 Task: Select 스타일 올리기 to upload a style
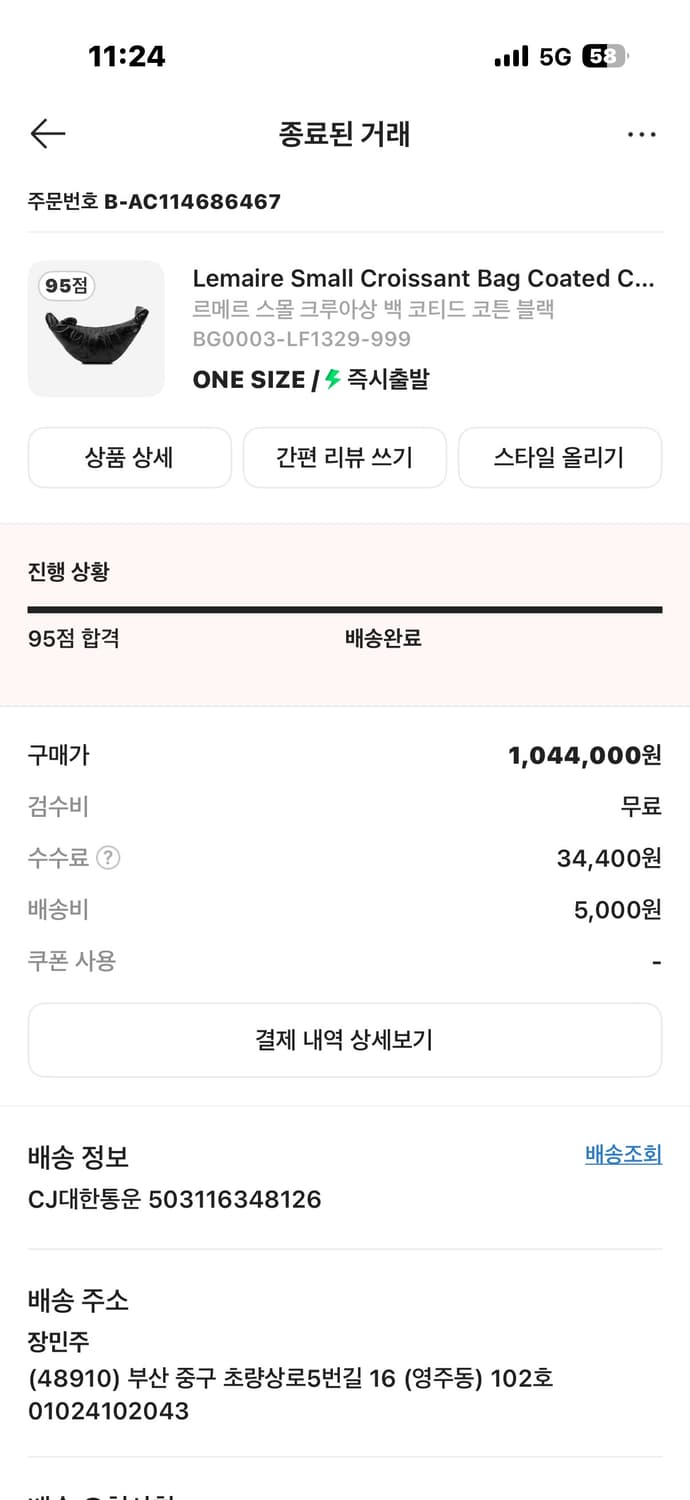click(559, 457)
